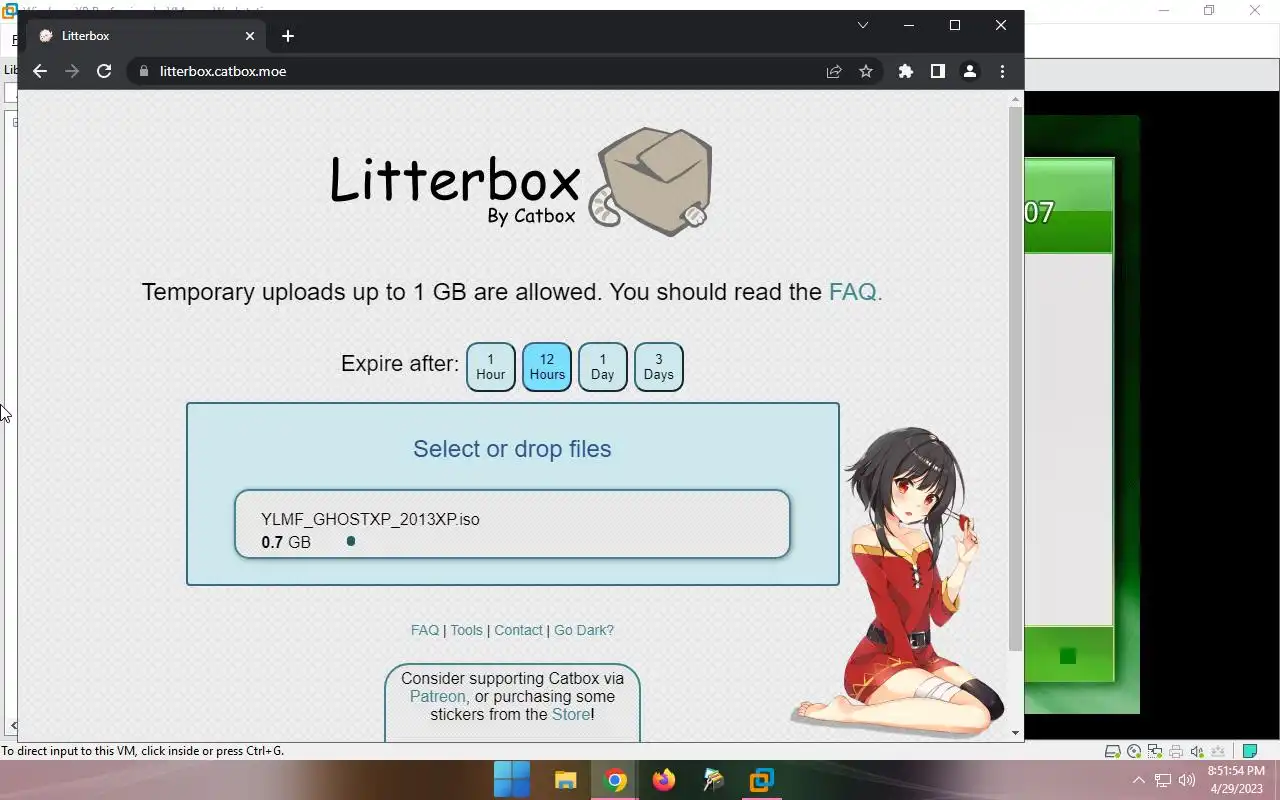Screen dimensions: 1280x800
Task: Open the taskbar app left of VMware
Action: point(713,780)
